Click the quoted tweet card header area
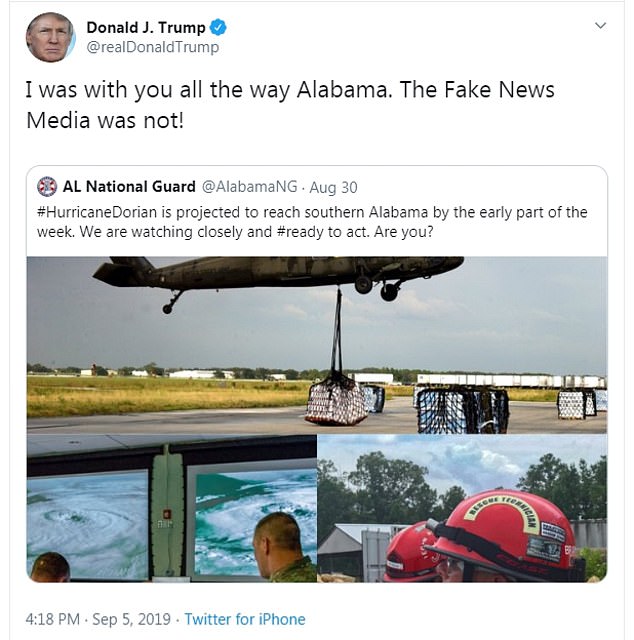 [x=317, y=187]
